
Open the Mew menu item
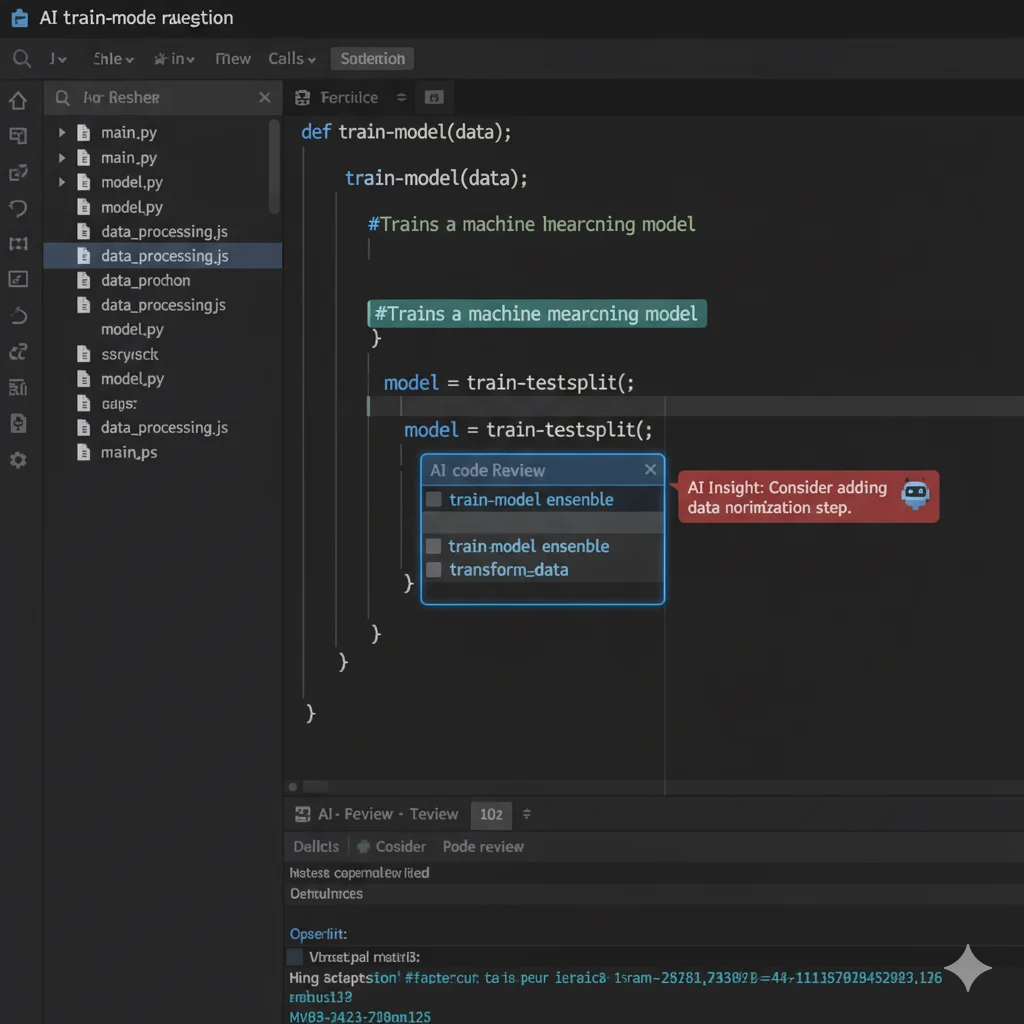click(x=232, y=59)
